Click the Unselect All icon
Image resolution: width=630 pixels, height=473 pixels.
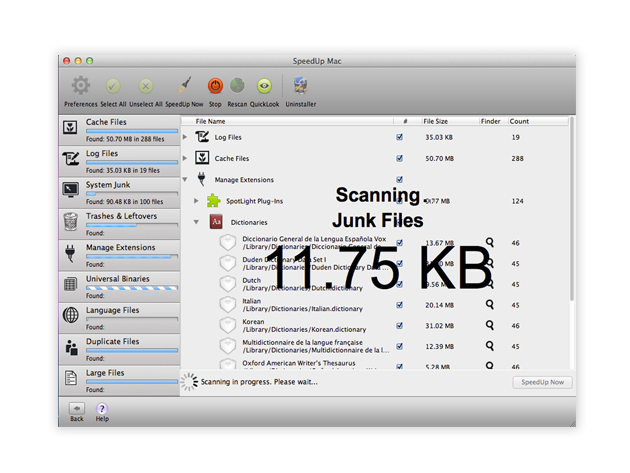pos(146,86)
